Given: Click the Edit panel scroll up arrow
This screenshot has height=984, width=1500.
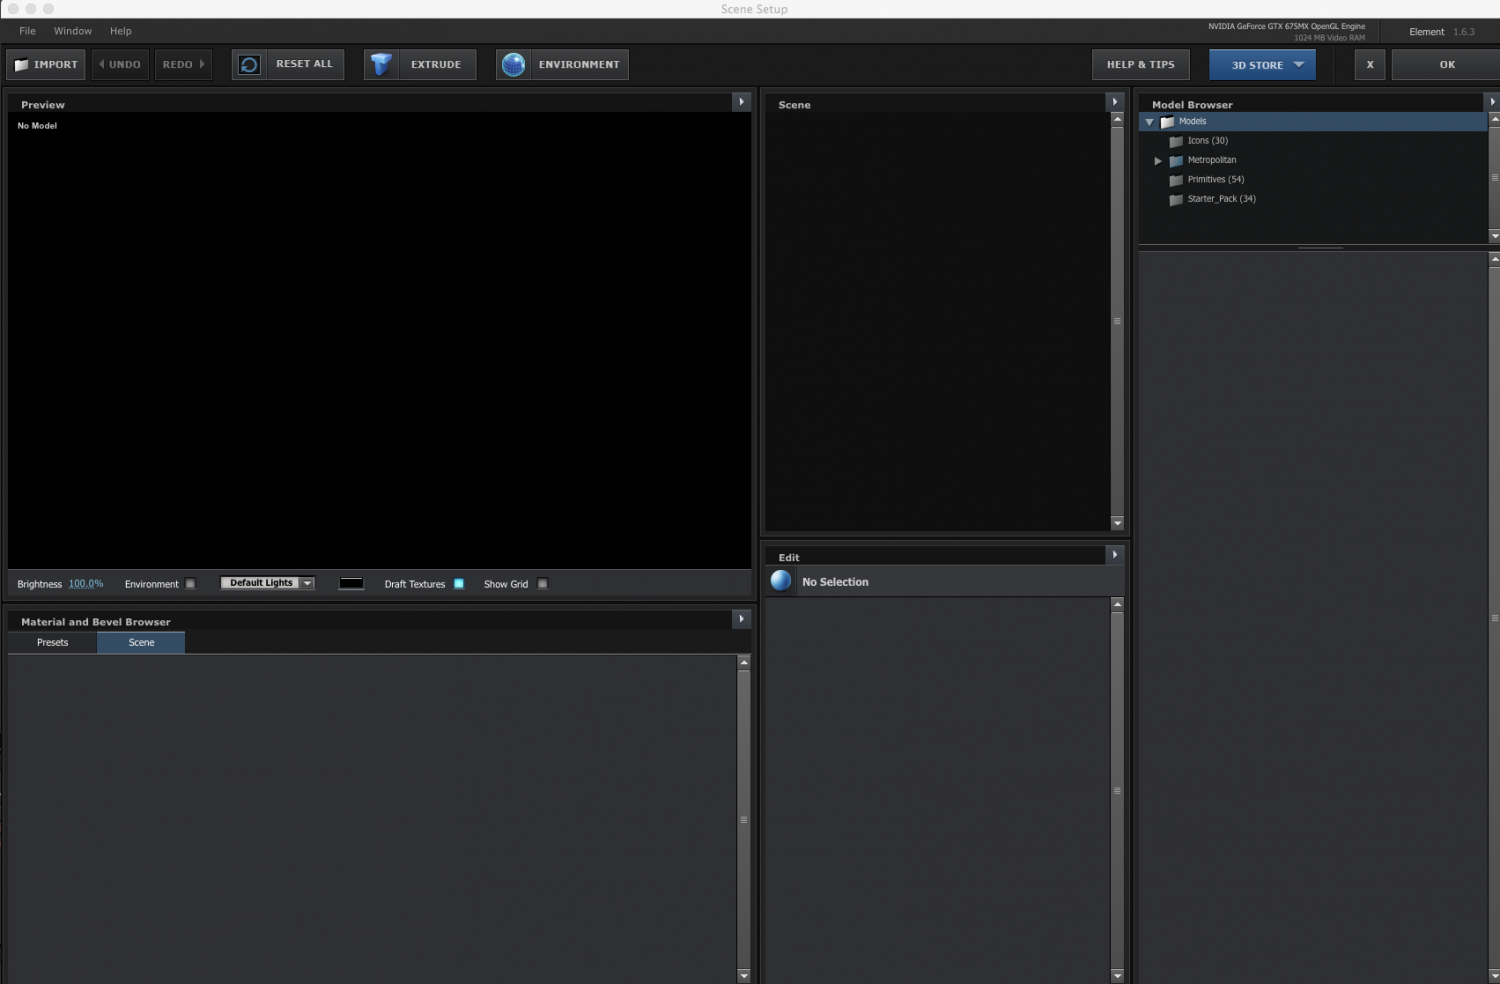Looking at the screenshot, I should [x=1117, y=605].
